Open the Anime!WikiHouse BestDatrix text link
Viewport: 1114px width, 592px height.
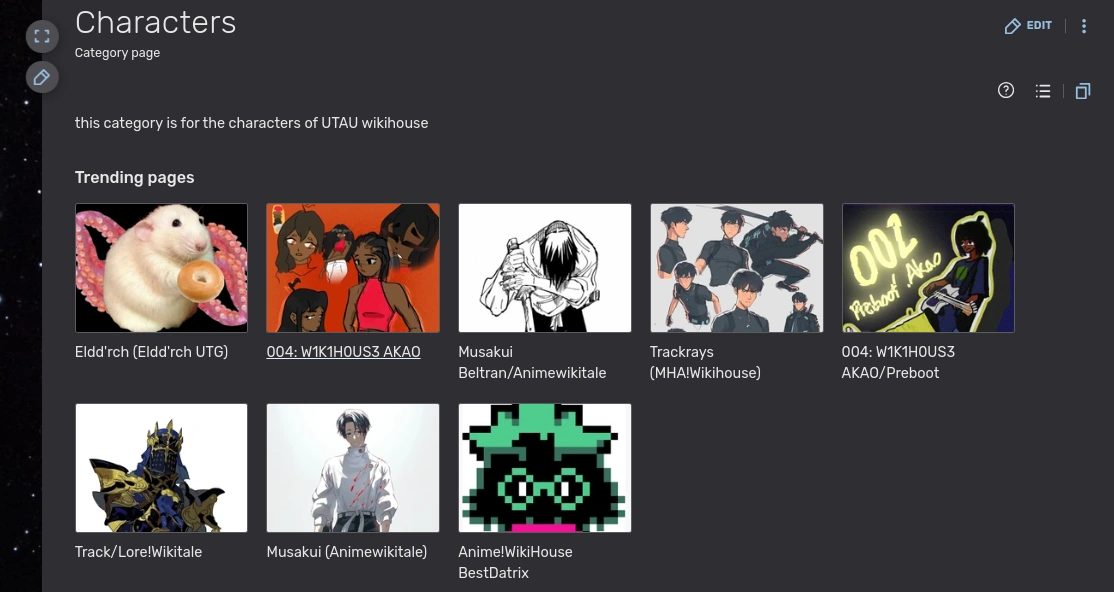click(x=515, y=562)
